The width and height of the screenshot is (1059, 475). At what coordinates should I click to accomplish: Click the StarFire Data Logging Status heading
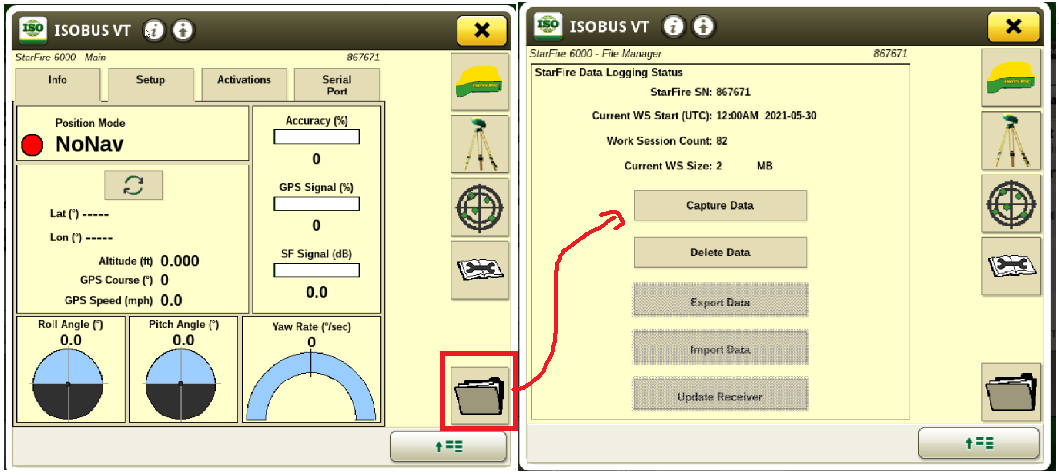(x=608, y=72)
